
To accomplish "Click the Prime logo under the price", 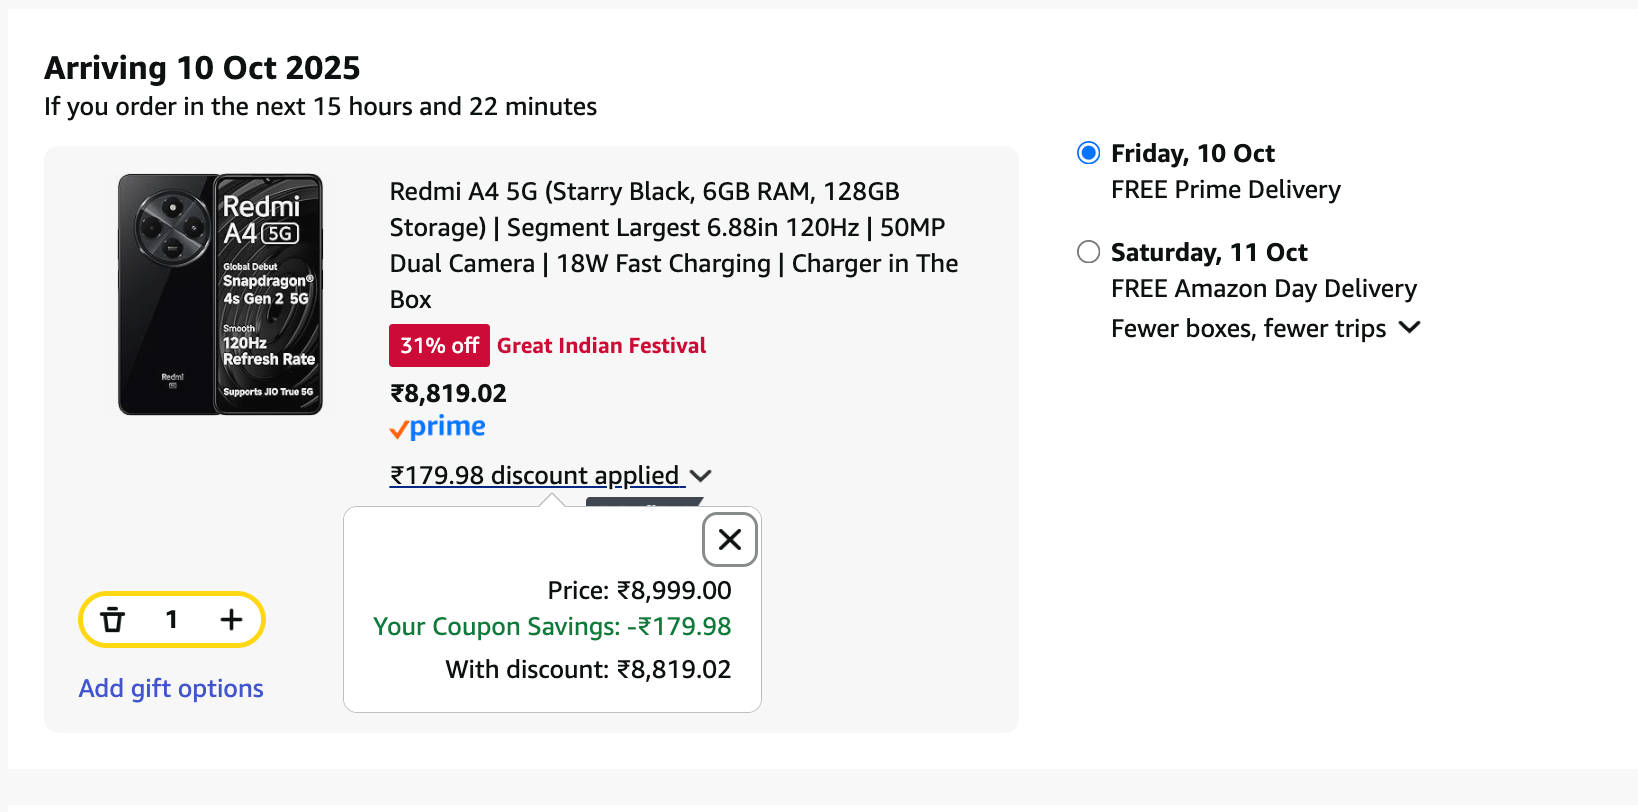I will pos(437,428).
